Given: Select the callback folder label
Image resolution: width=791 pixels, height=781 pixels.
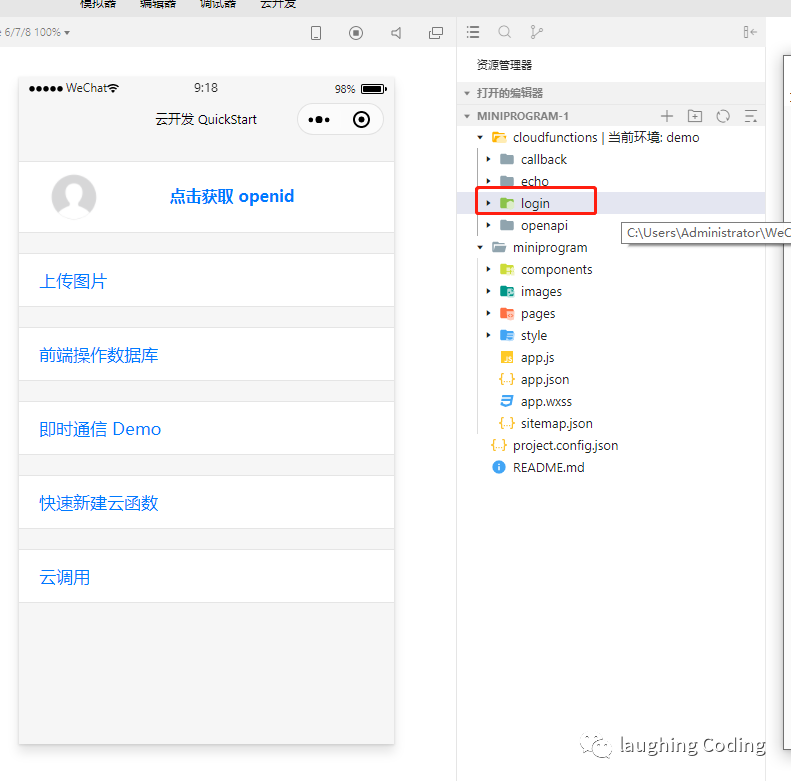Looking at the screenshot, I should 544,159.
